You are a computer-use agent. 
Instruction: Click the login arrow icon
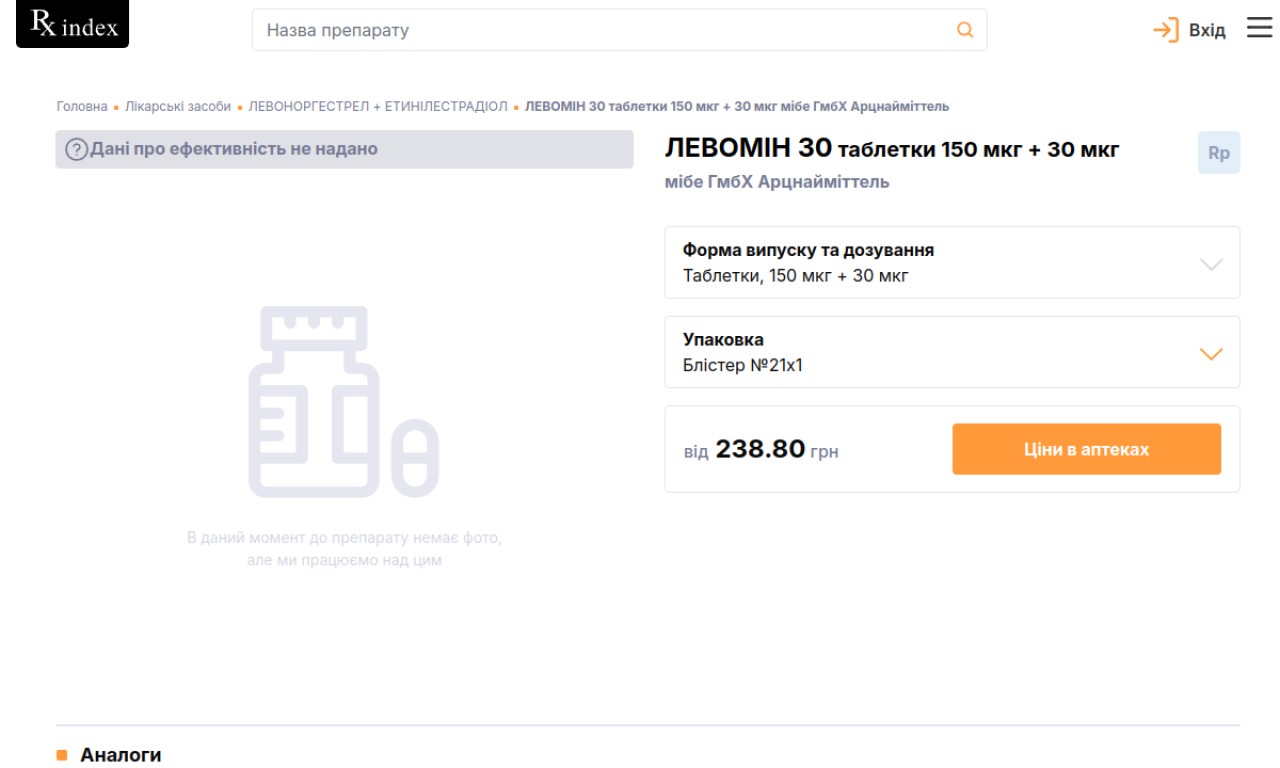click(x=1166, y=30)
